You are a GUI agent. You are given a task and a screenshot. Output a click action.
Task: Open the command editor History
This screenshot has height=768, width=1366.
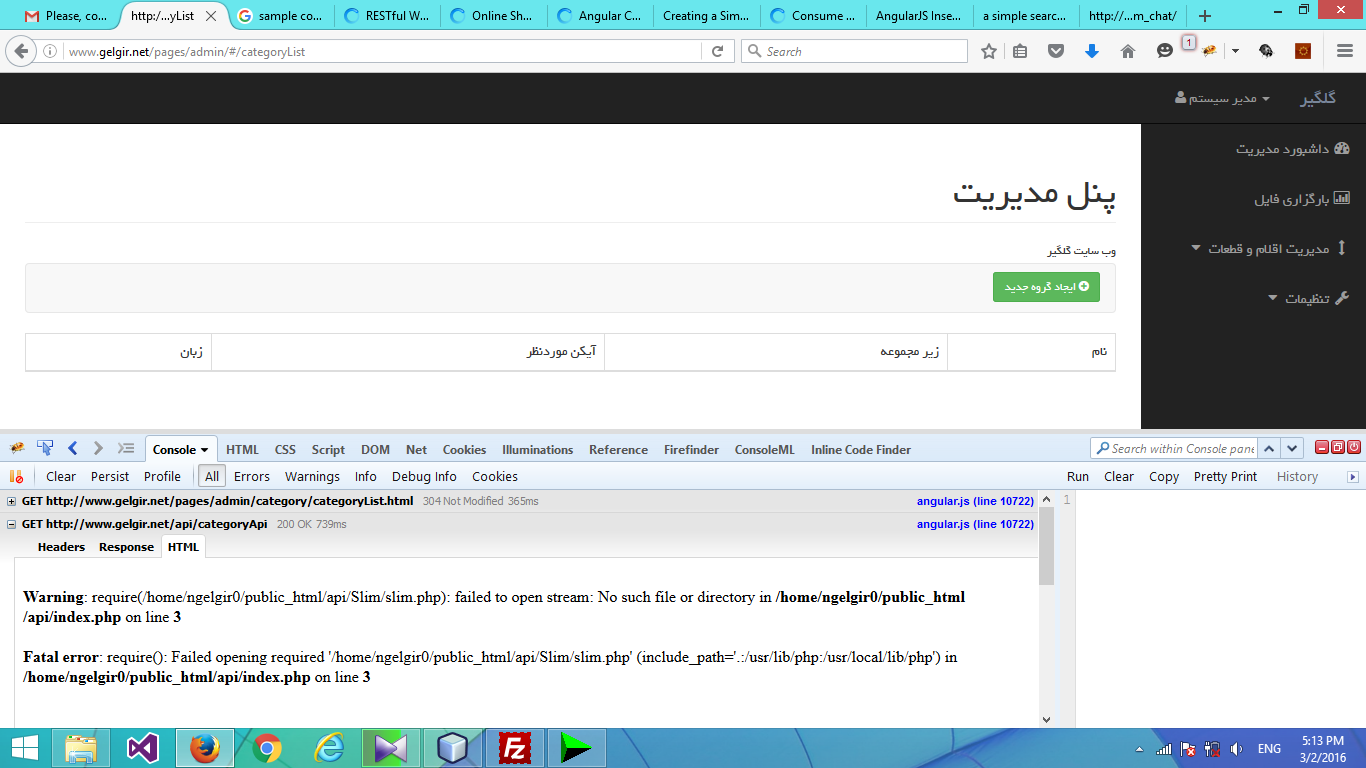1297,477
